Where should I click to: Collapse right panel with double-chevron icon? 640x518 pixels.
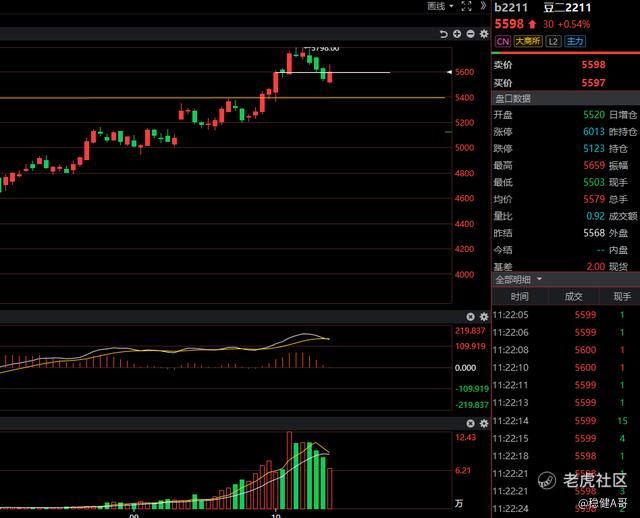tap(483, 6)
